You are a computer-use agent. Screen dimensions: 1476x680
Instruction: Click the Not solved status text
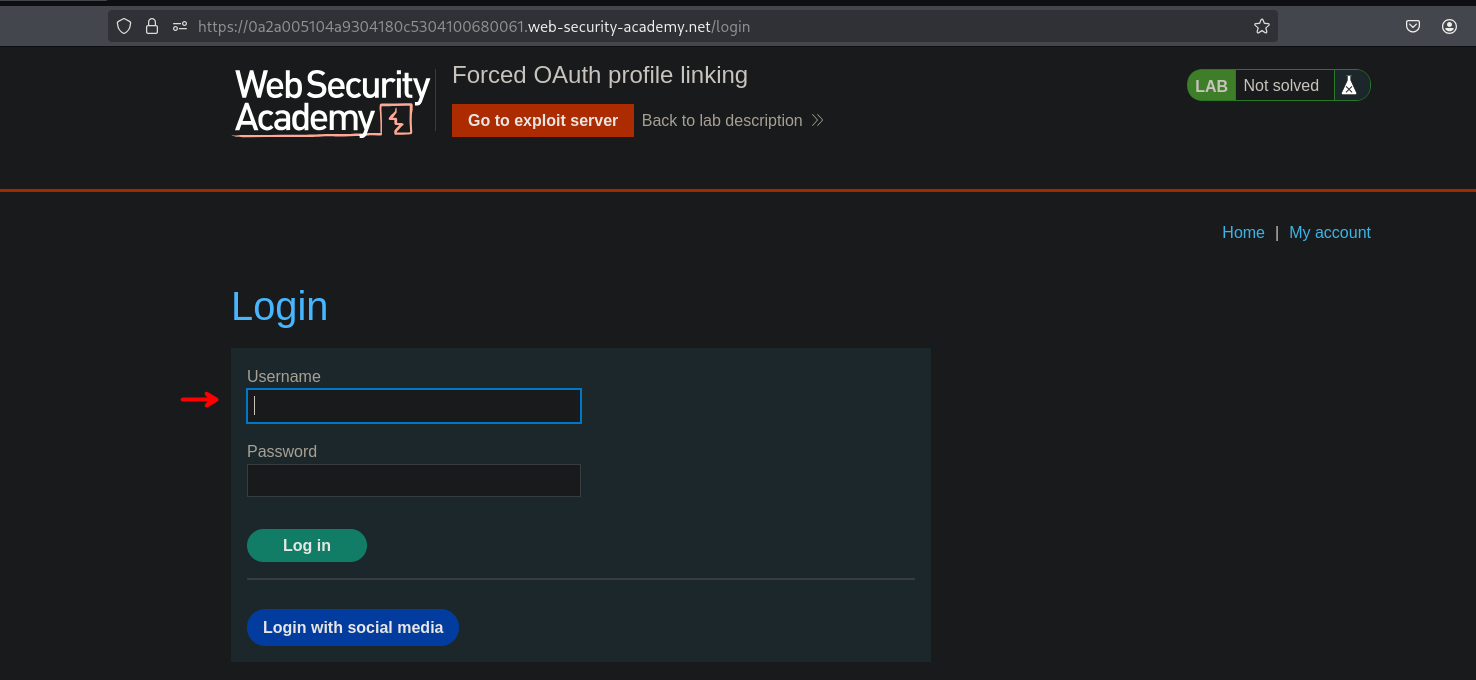pyautogui.click(x=1281, y=86)
